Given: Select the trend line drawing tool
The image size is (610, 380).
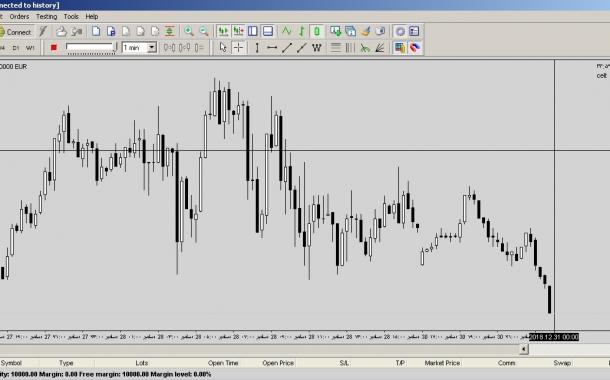Looking at the screenshot, I should [287, 47].
